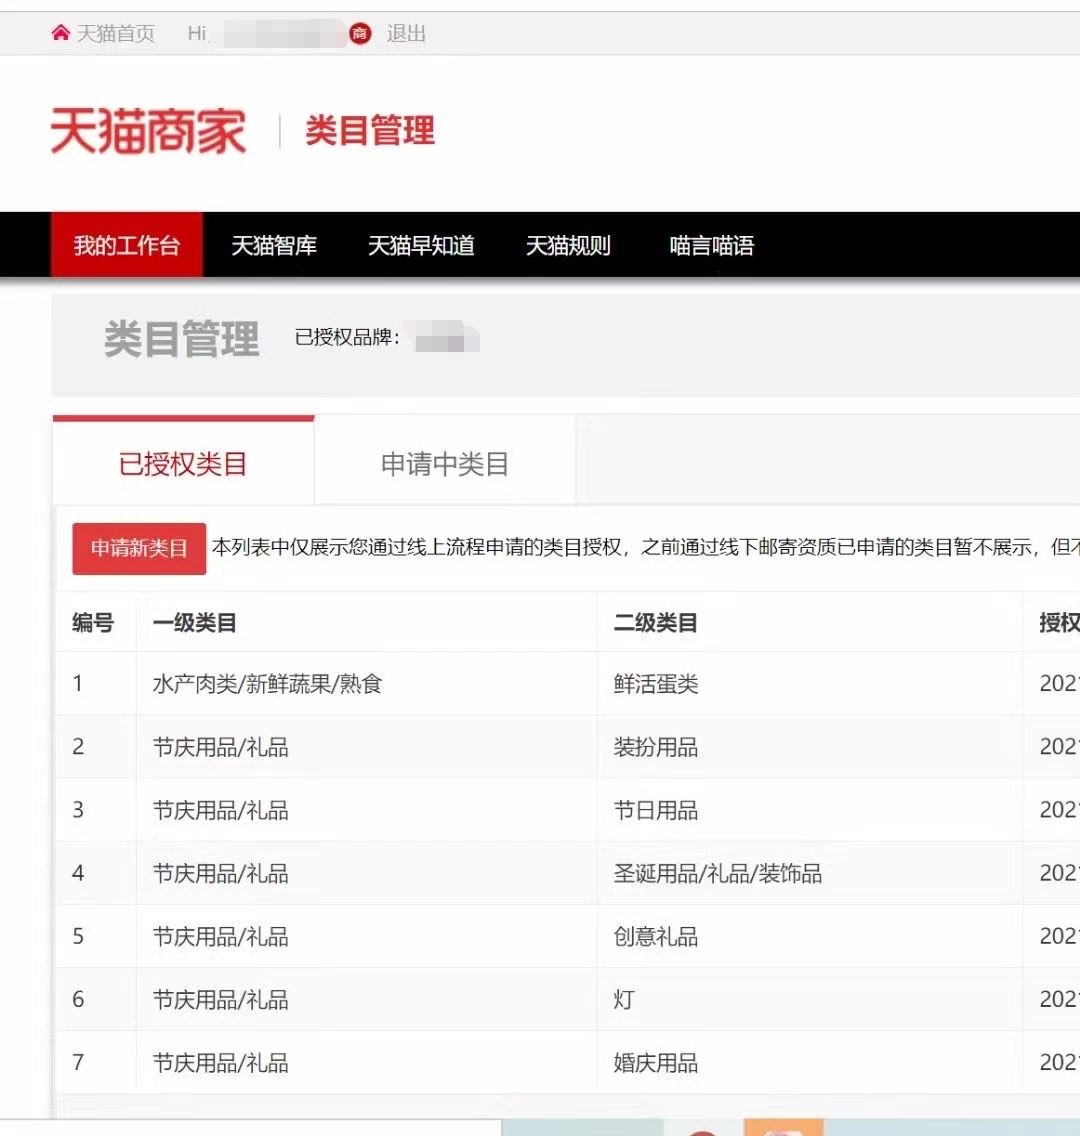1080x1136 pixels.
Task: Select the 我的工作台 nav tab
Action: (x=127, y=245)
